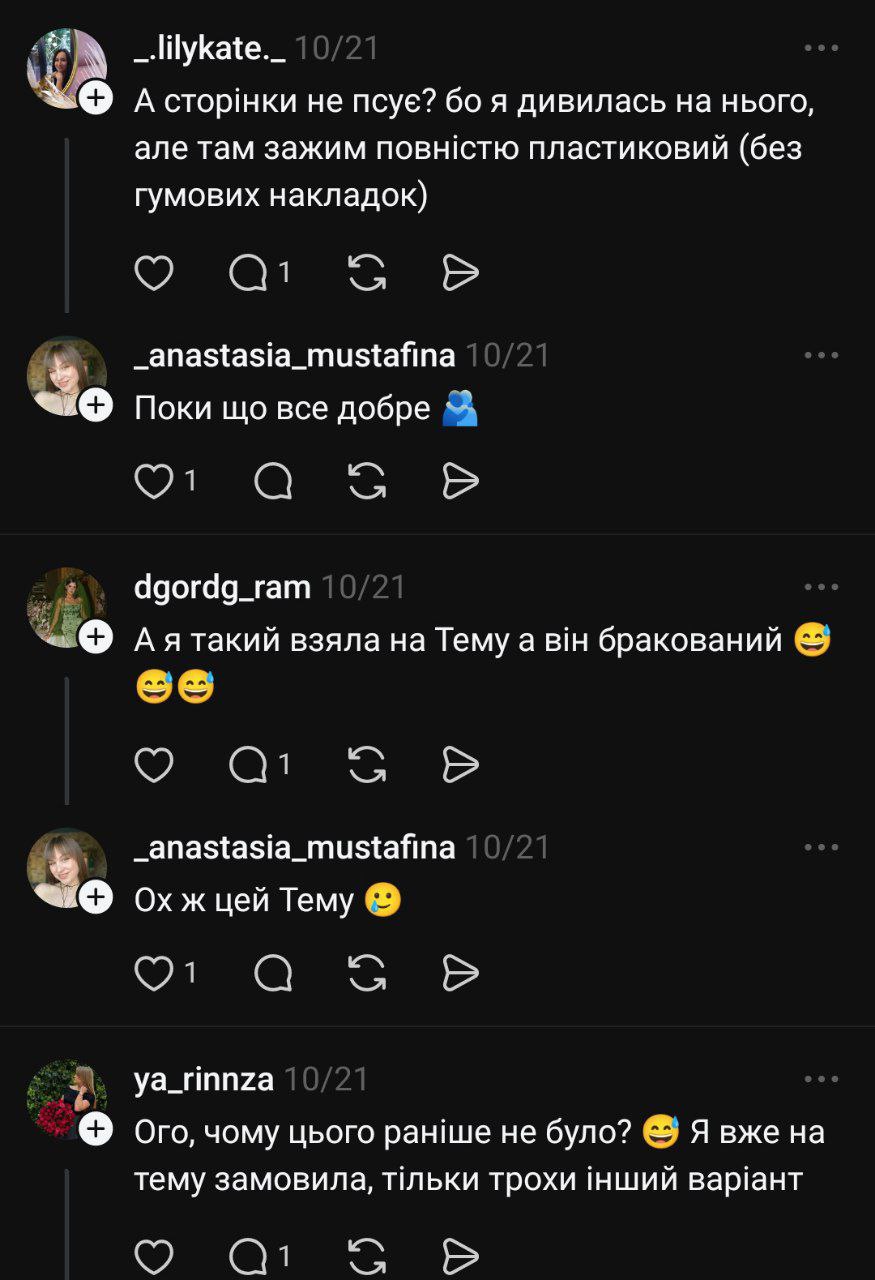Viewport: 875px width, 1280px height.
Task: Reply to the 'Поки що все добре' comment
Action: click(x=273, y=482)
